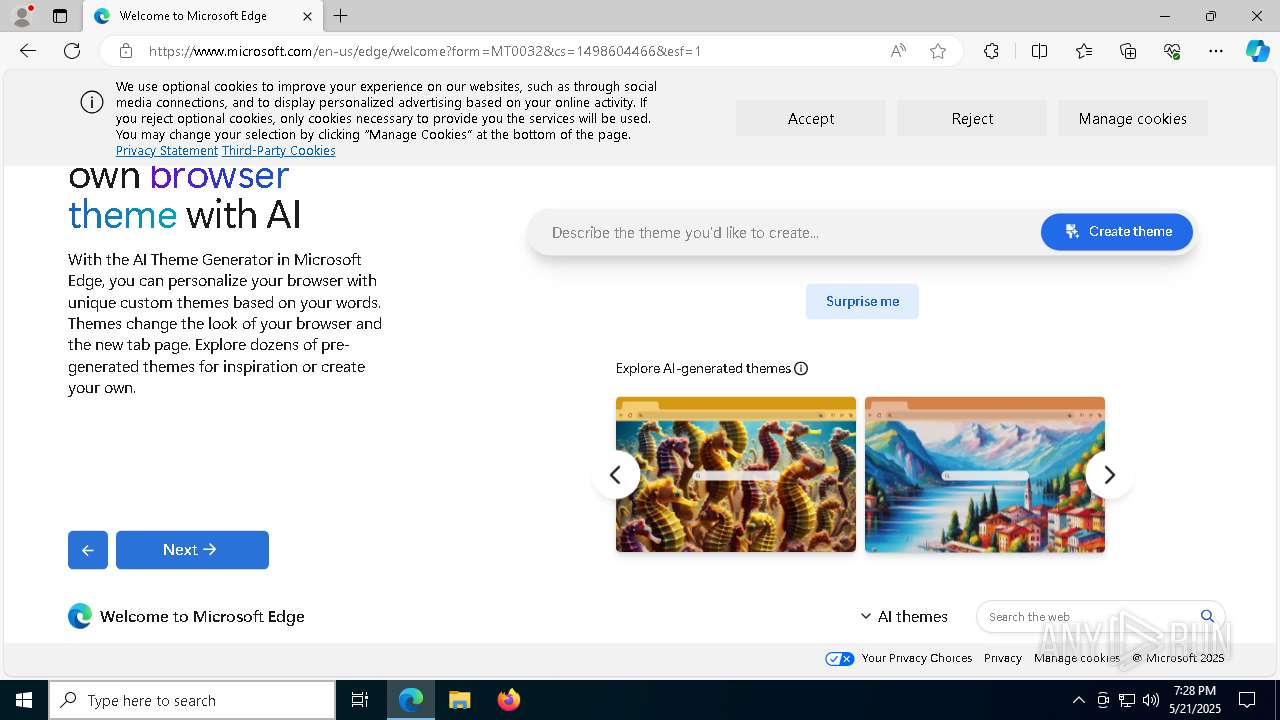This screenshot has height=720, width=1280.
Task: Open the tab actions menu icon
Action: point(60,16)
